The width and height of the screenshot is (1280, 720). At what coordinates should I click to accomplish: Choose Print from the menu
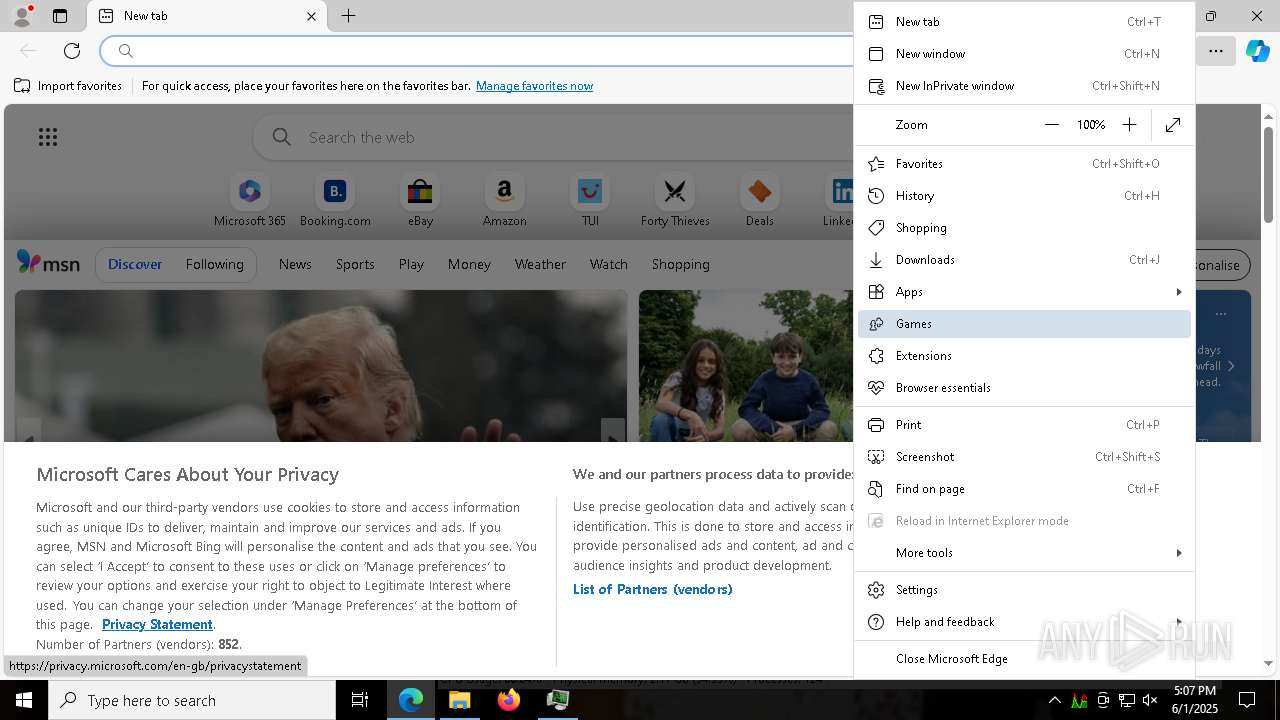(1024, 425)
